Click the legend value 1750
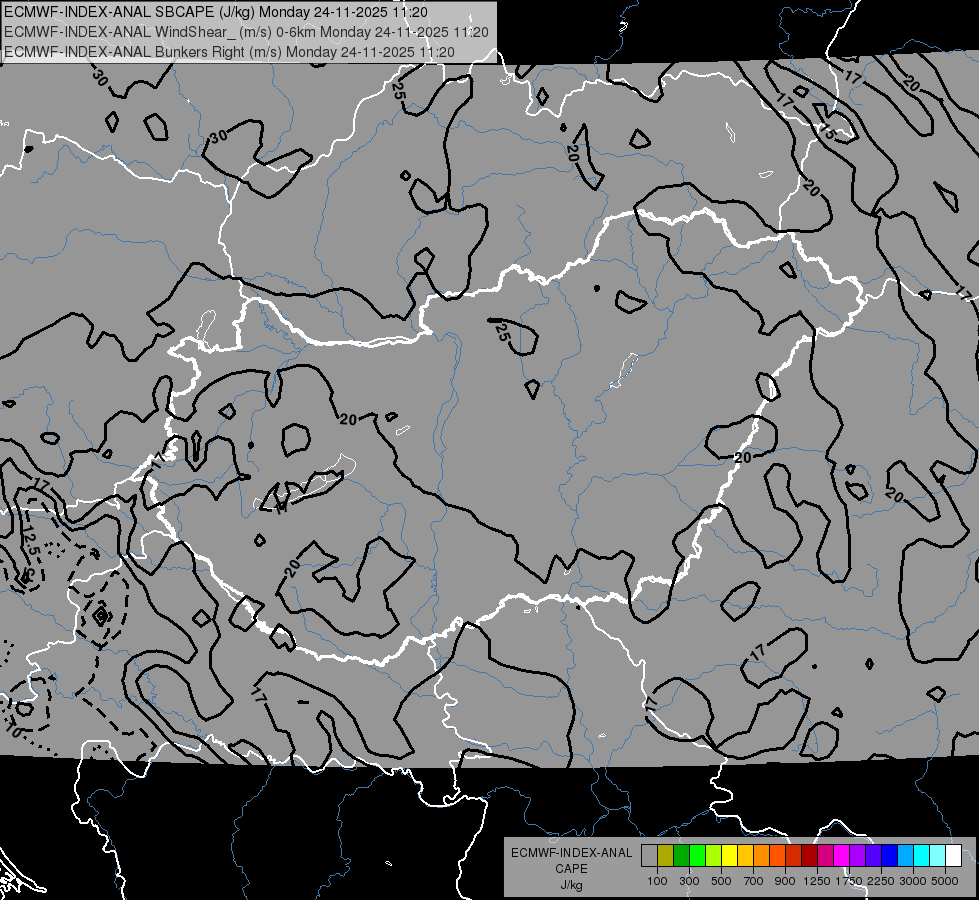This screenshot has height=900, width=979. tap(849, 881)
